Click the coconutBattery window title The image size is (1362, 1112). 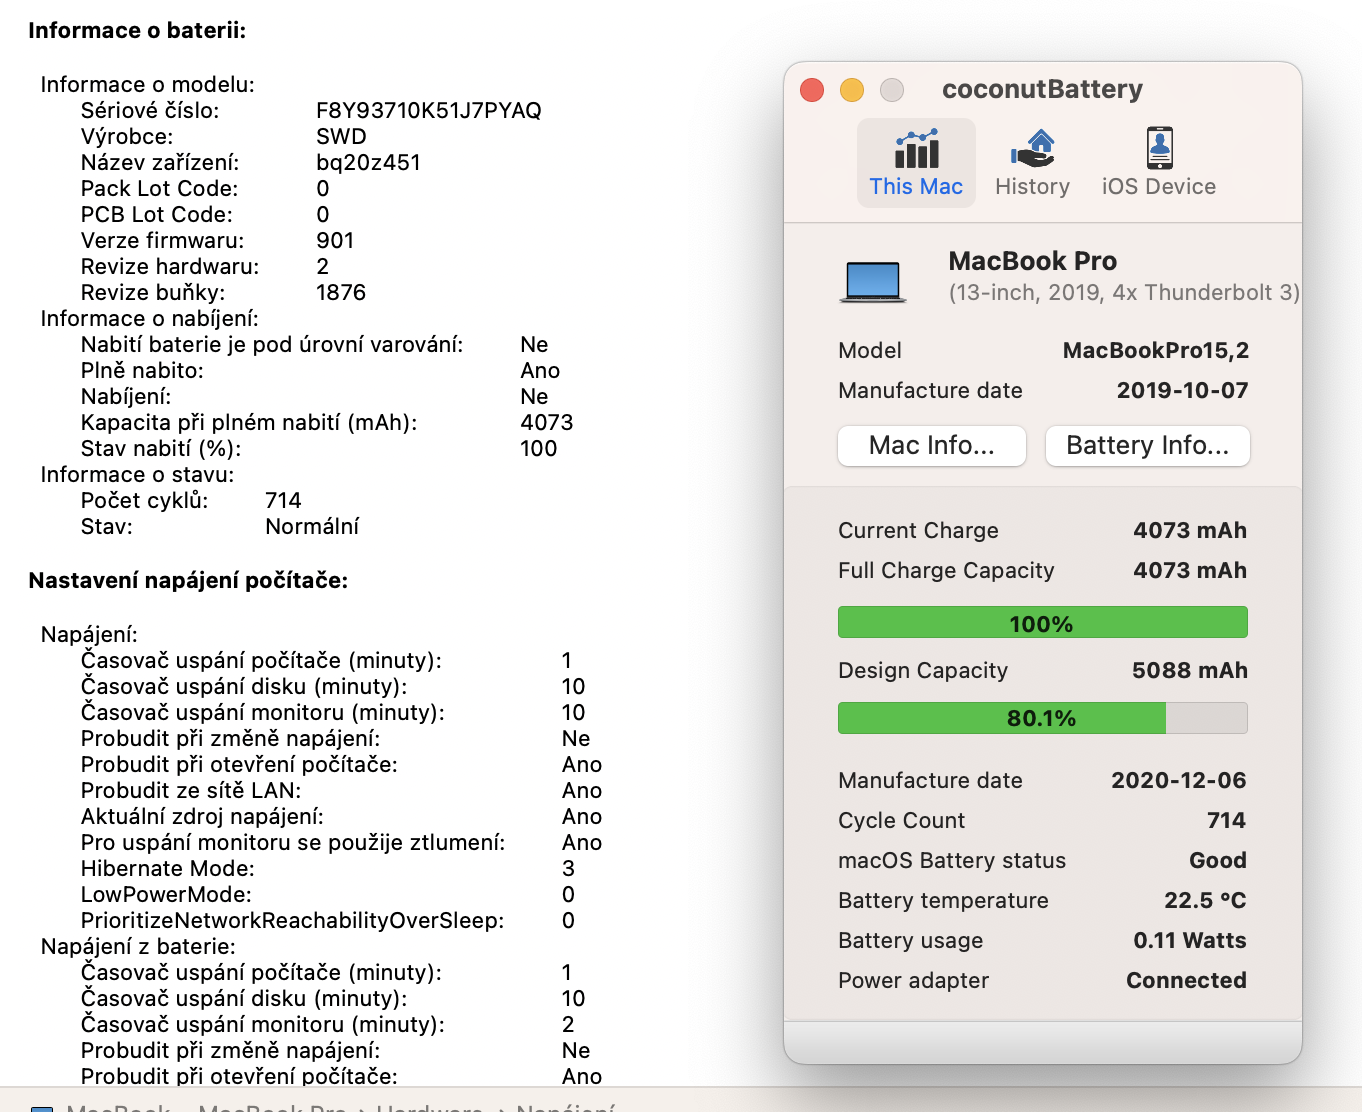pyautogui.click(x=1042, y=90)
